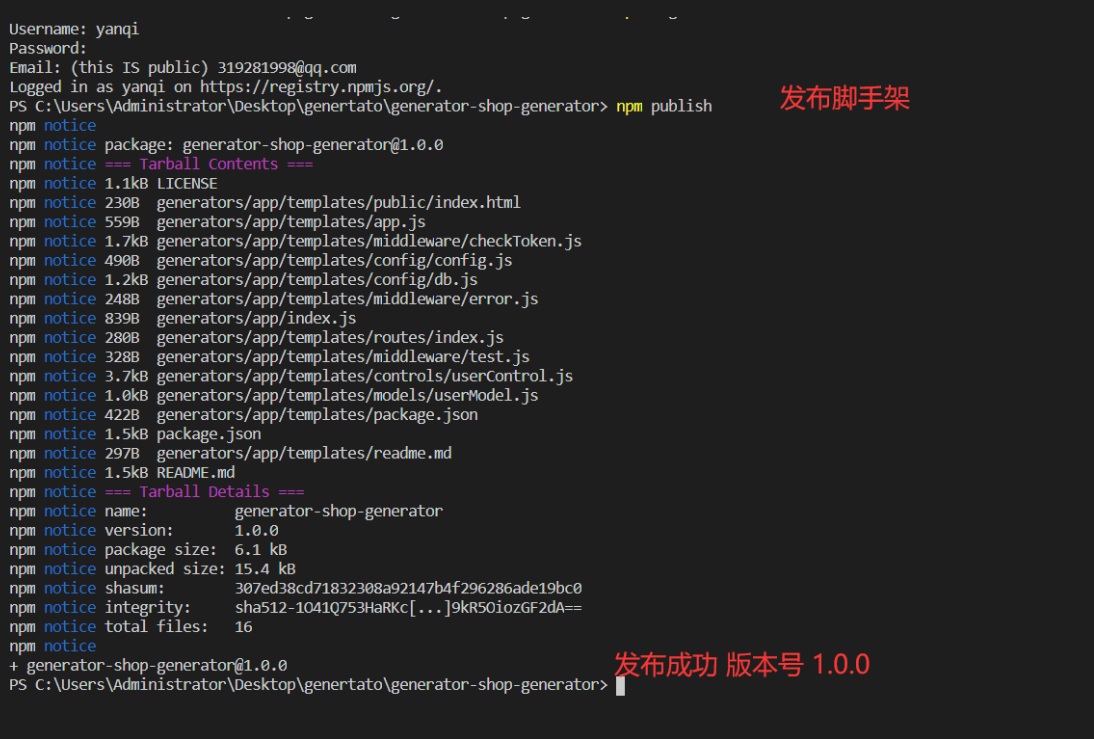Click the controls/userControl.js file path

click(x=365, y=377)
